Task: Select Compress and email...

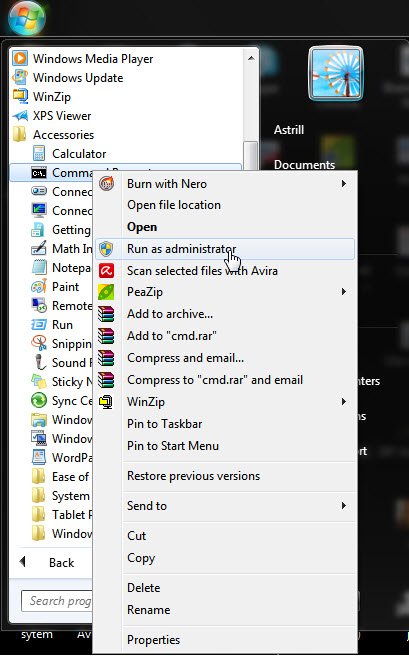Action: [x=185, y=358]
